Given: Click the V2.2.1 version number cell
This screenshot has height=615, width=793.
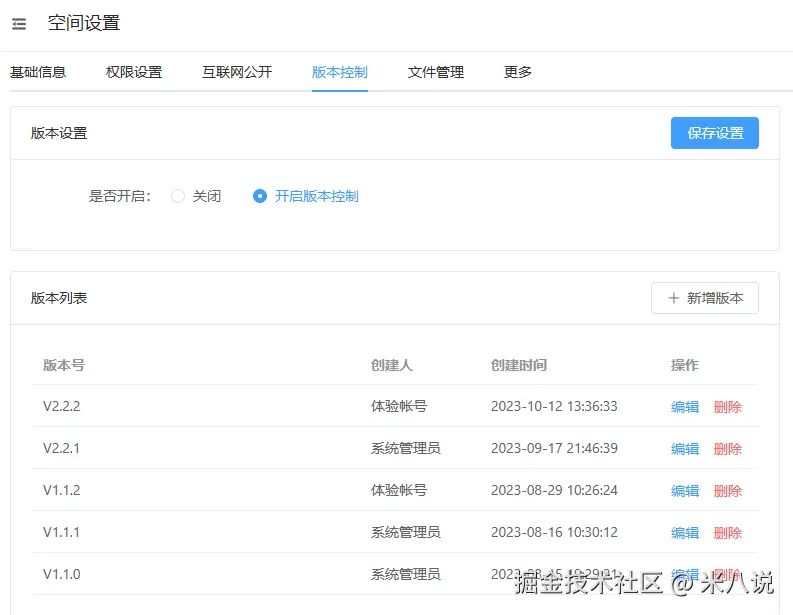Looking at the screenshot, I should (x=62, y=448).
